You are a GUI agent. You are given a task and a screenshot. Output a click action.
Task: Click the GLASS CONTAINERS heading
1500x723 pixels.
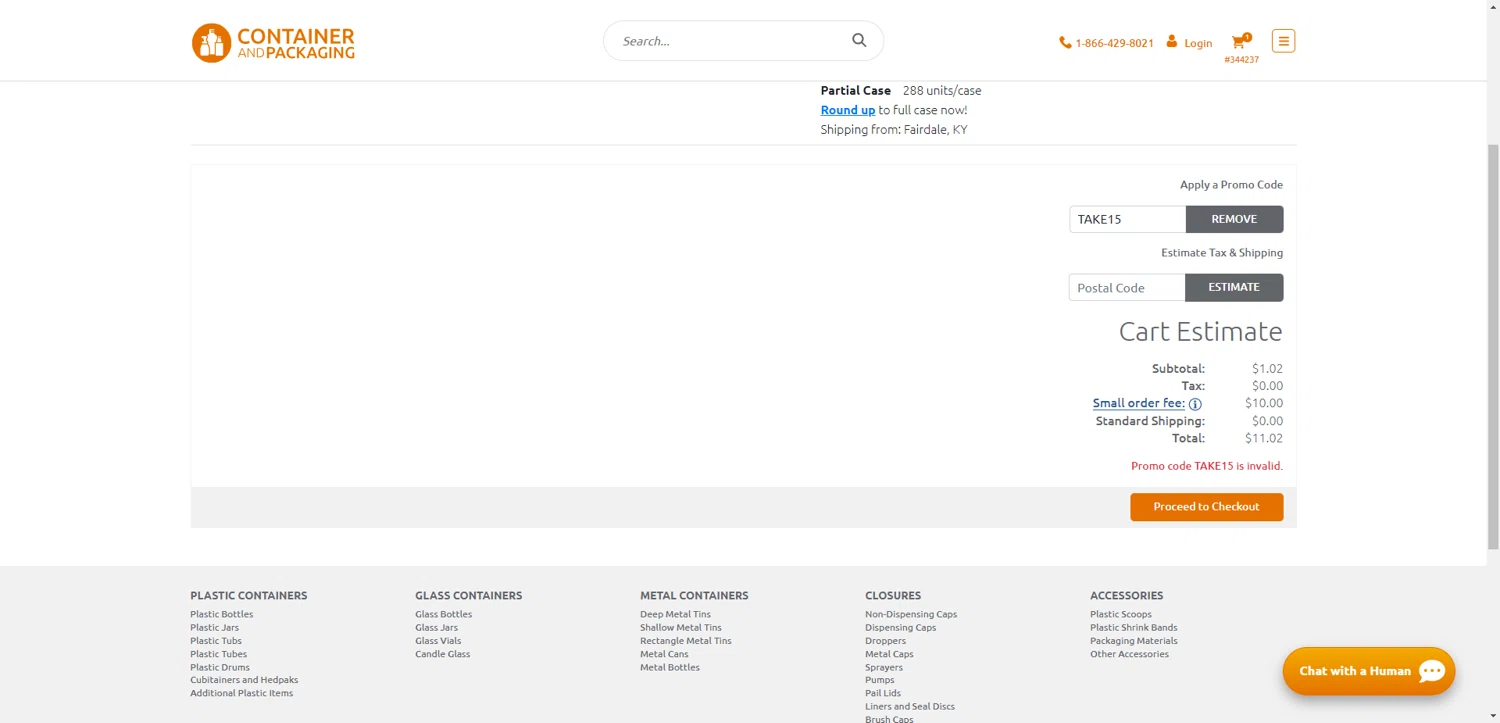pyautogui.click(x=469, y=595)
